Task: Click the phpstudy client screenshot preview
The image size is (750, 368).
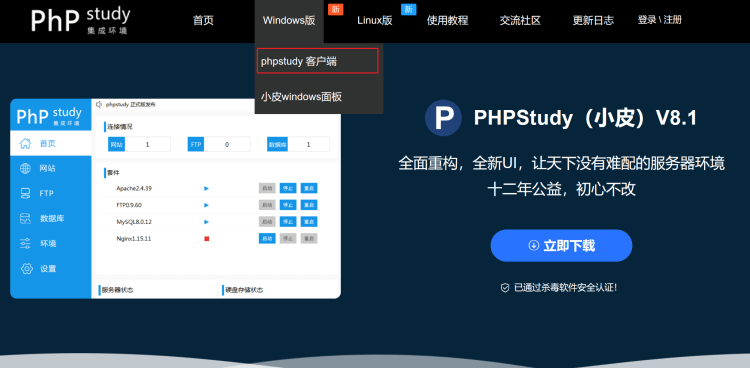Action: (176, 199)
